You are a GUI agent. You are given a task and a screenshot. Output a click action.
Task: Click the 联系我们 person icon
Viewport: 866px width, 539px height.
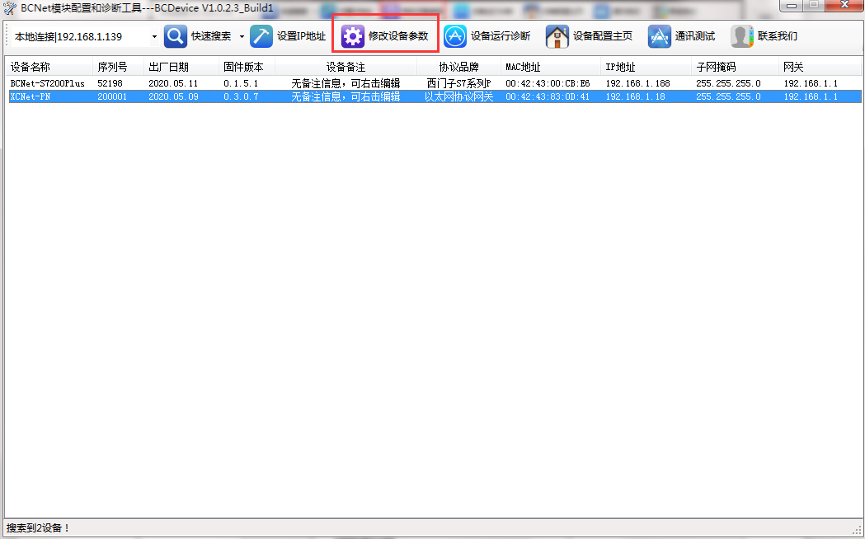(742, 36)
